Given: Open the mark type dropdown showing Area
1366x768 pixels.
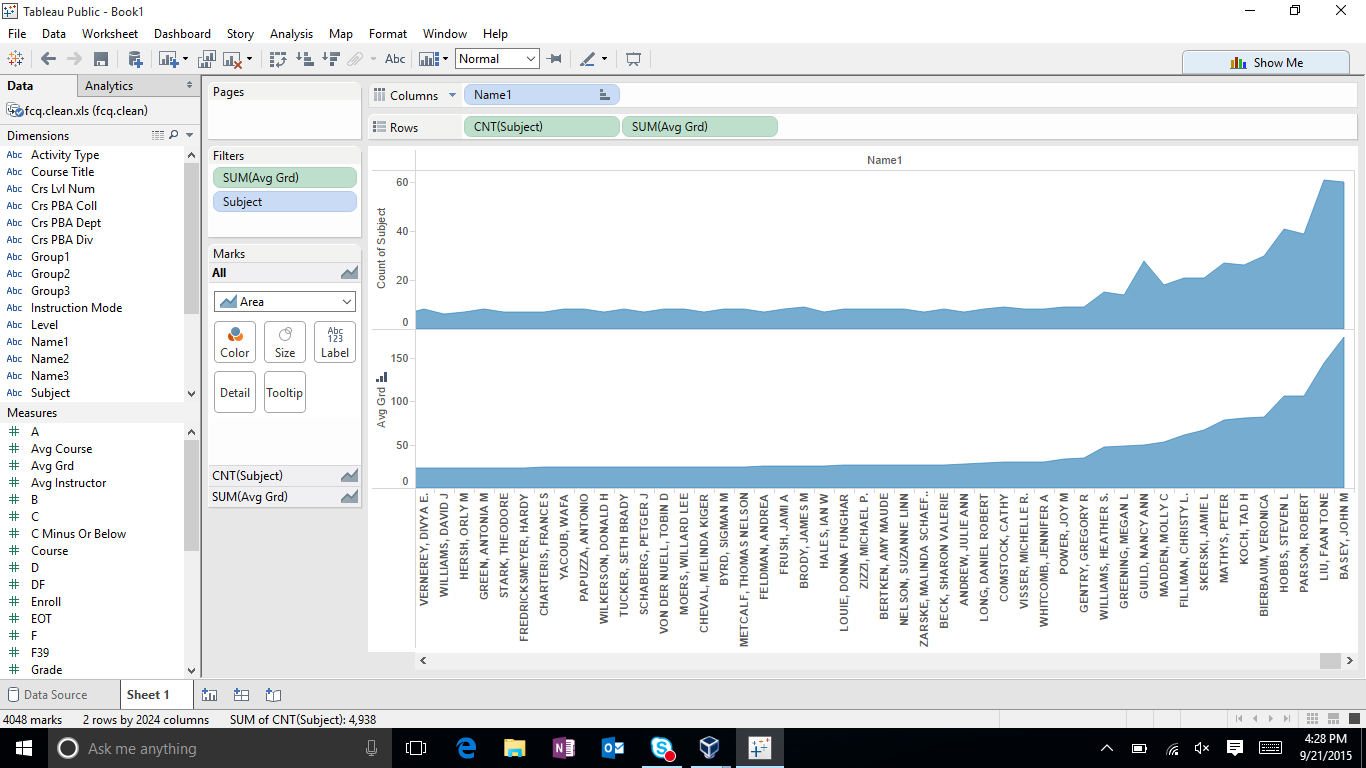Looking at the screenshot, I should tap(285, 302).
